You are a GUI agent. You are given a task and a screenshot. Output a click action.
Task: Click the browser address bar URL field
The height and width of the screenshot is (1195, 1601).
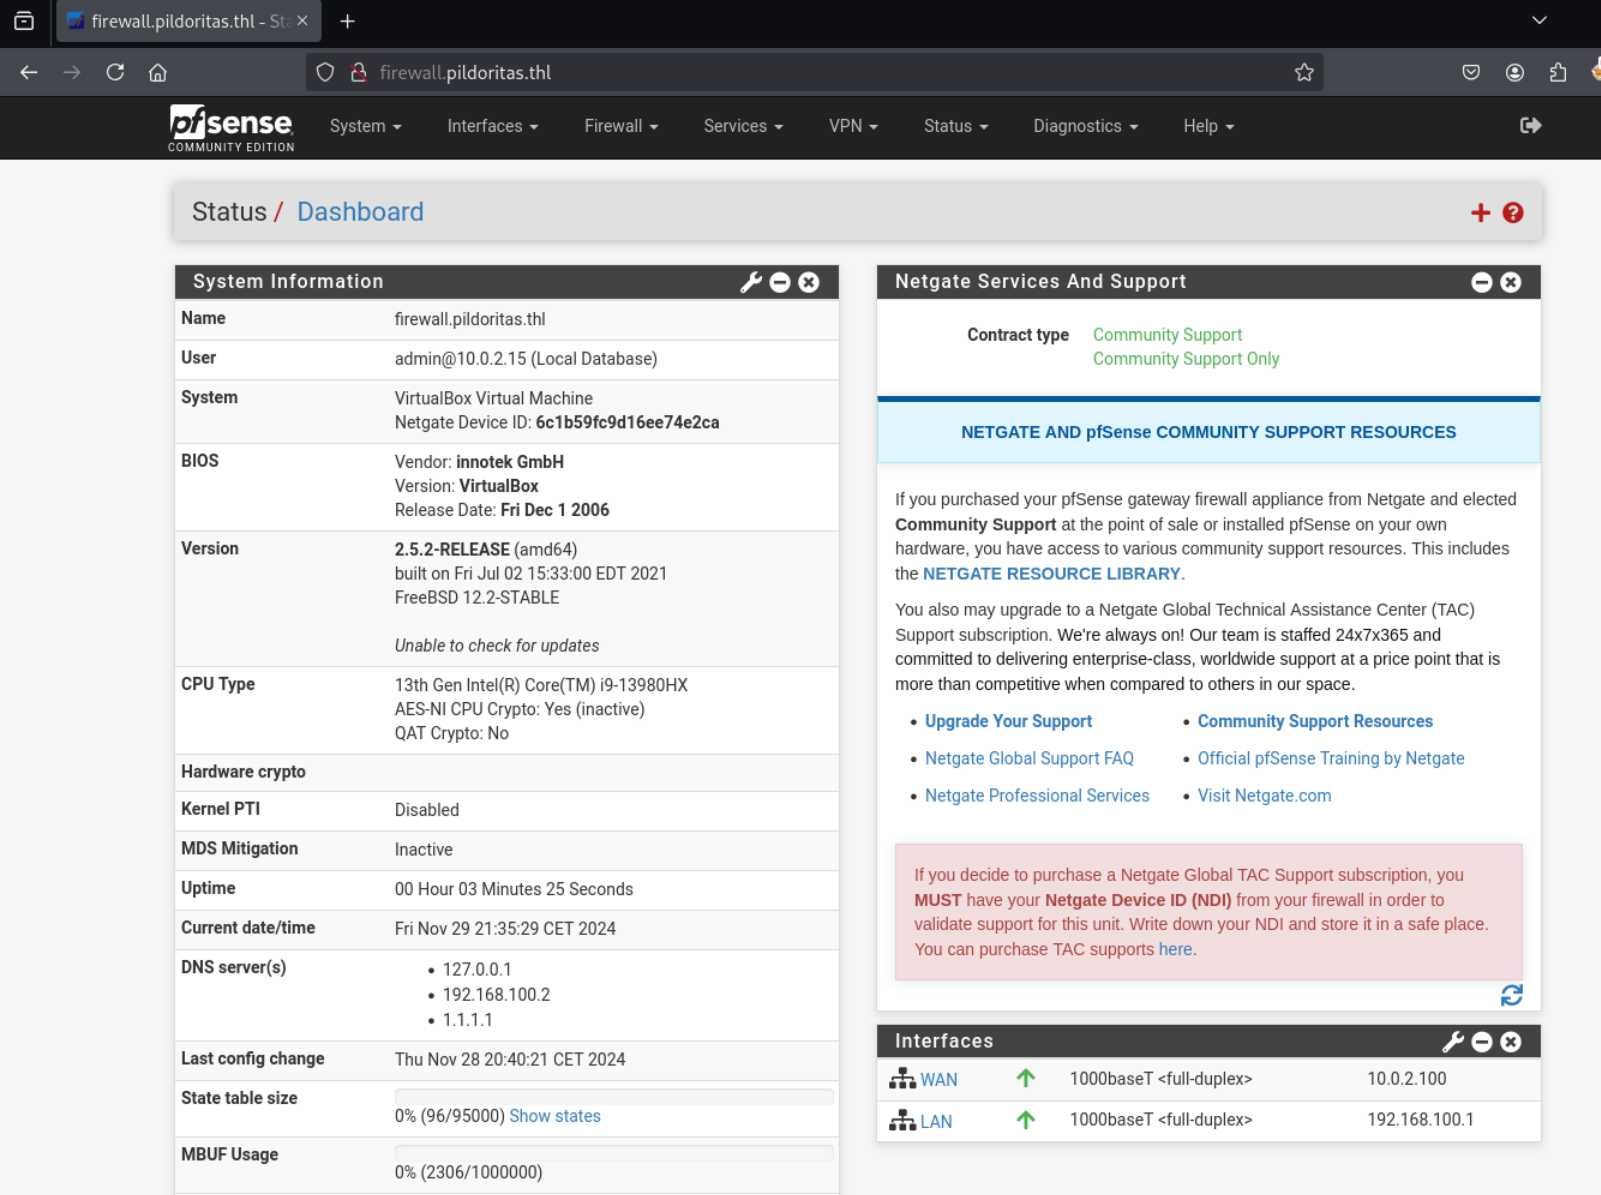(800, 72)
